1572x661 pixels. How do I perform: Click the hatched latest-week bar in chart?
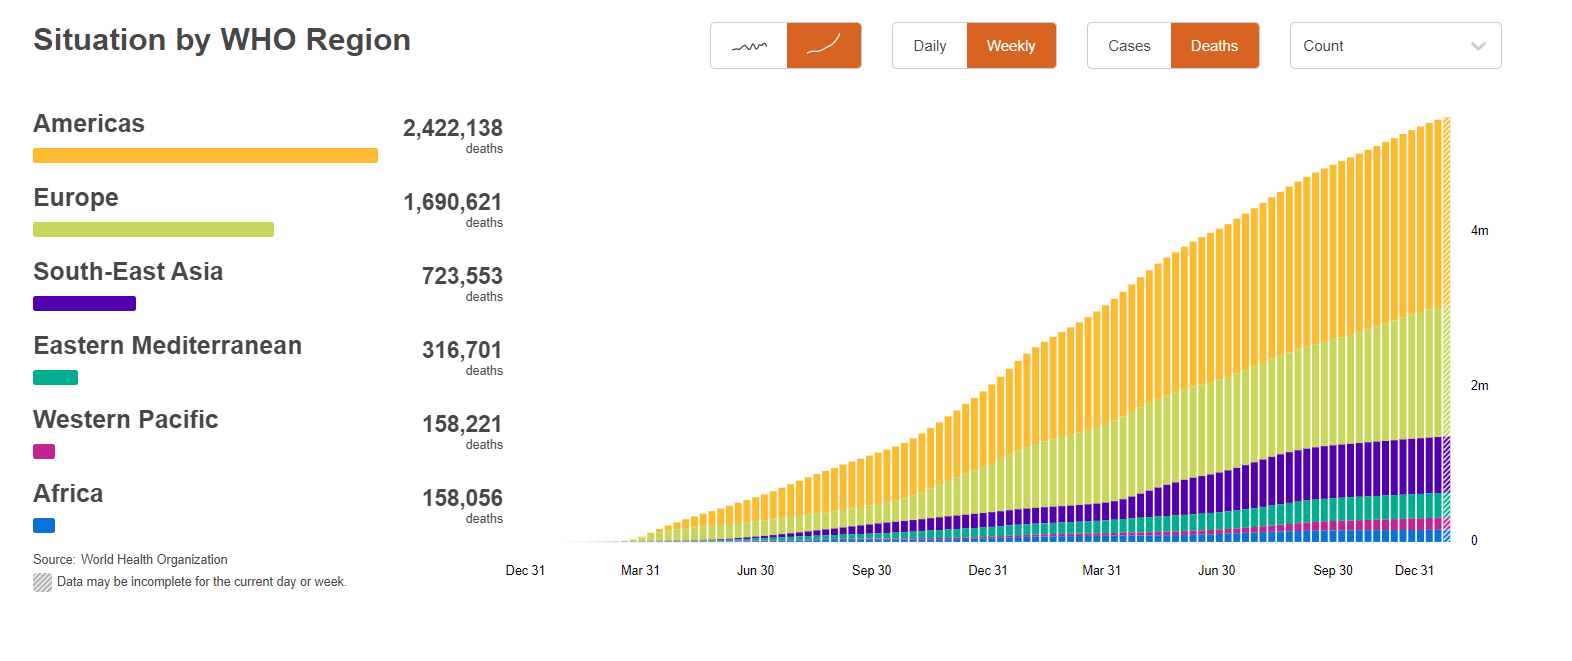(x=1446, y=330)
